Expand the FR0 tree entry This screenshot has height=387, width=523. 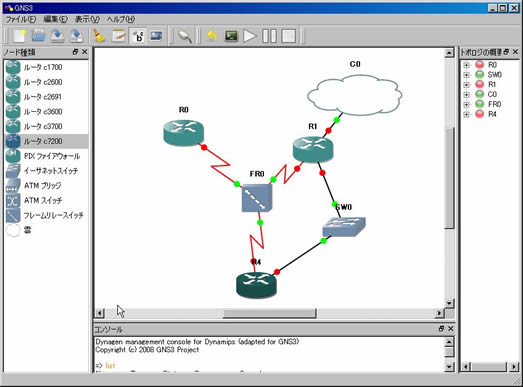467,104
